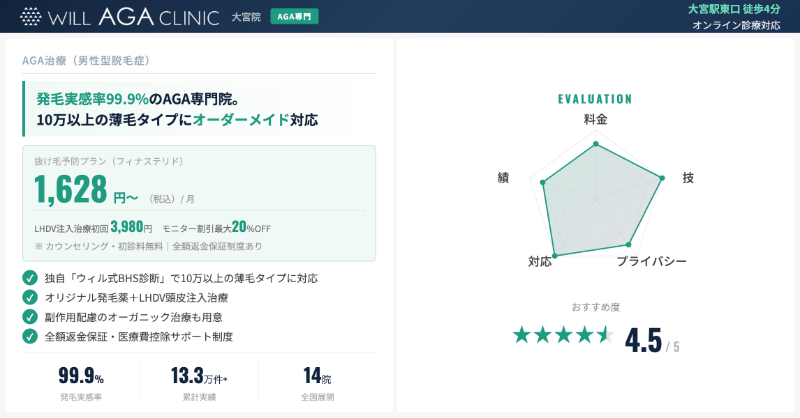Screen dimensions: 800x418
Task: Click the first green checkmark icon
Action: coord(30,278)
